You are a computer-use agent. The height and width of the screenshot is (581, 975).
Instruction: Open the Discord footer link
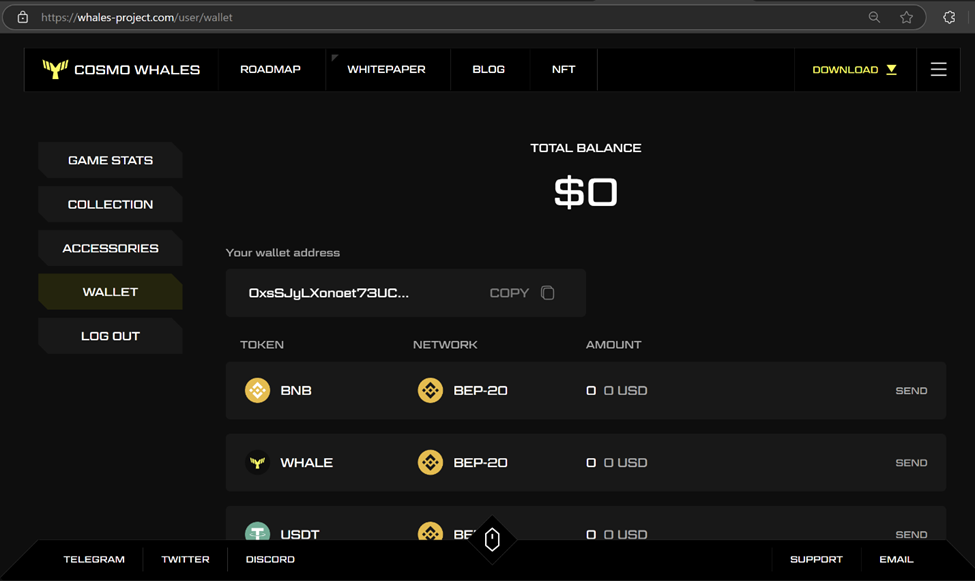[270, 559]
